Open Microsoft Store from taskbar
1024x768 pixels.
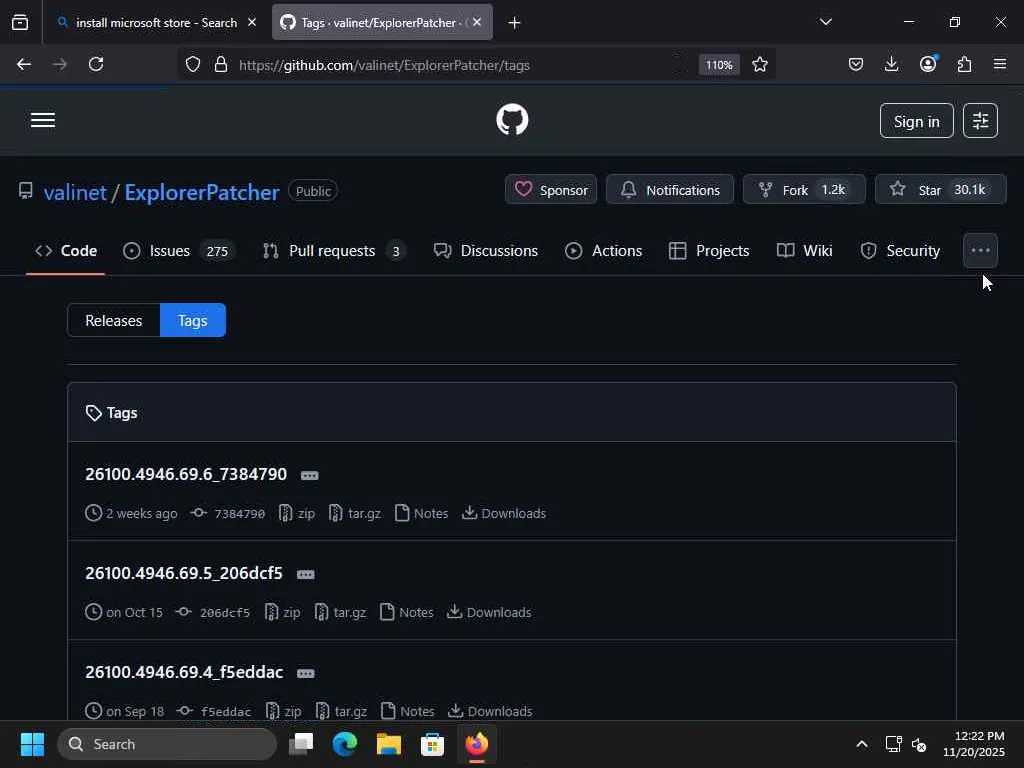432,744
